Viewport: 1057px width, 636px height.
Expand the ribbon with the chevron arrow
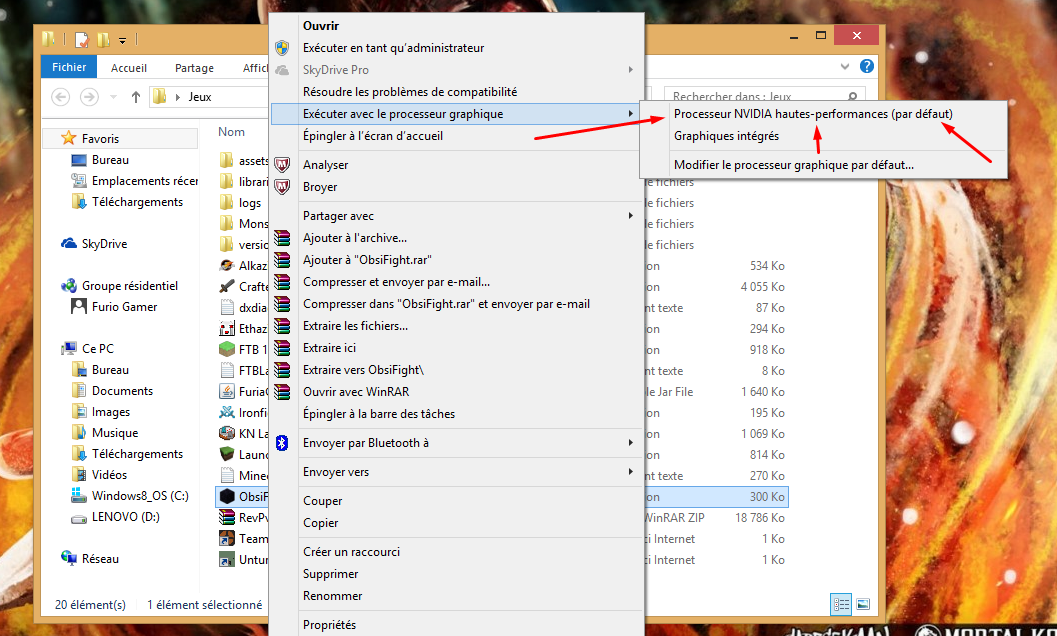click(845, 66)
